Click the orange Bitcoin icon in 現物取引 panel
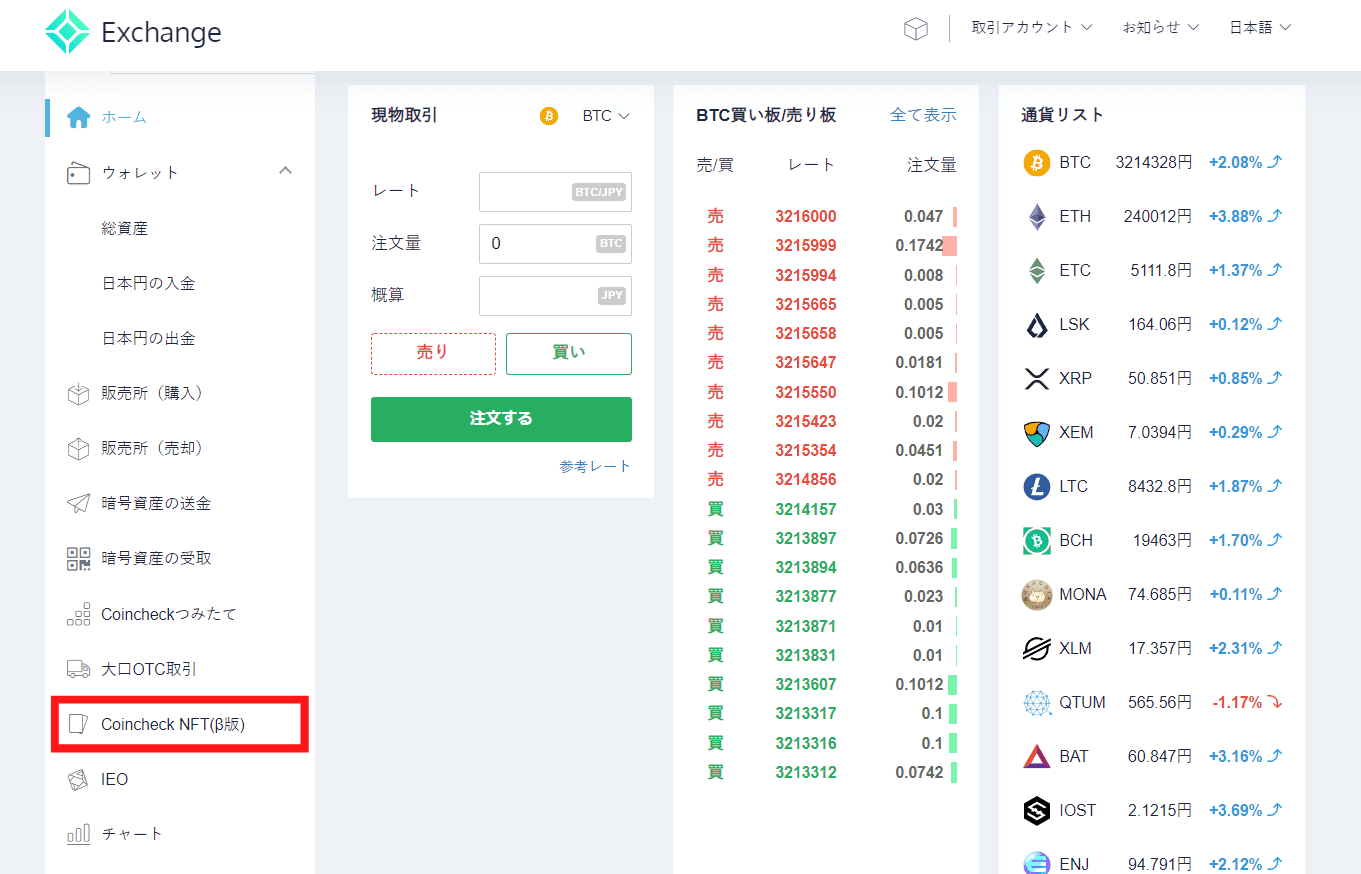Screen dimensions: 1361x874 (x=549, y=116)
